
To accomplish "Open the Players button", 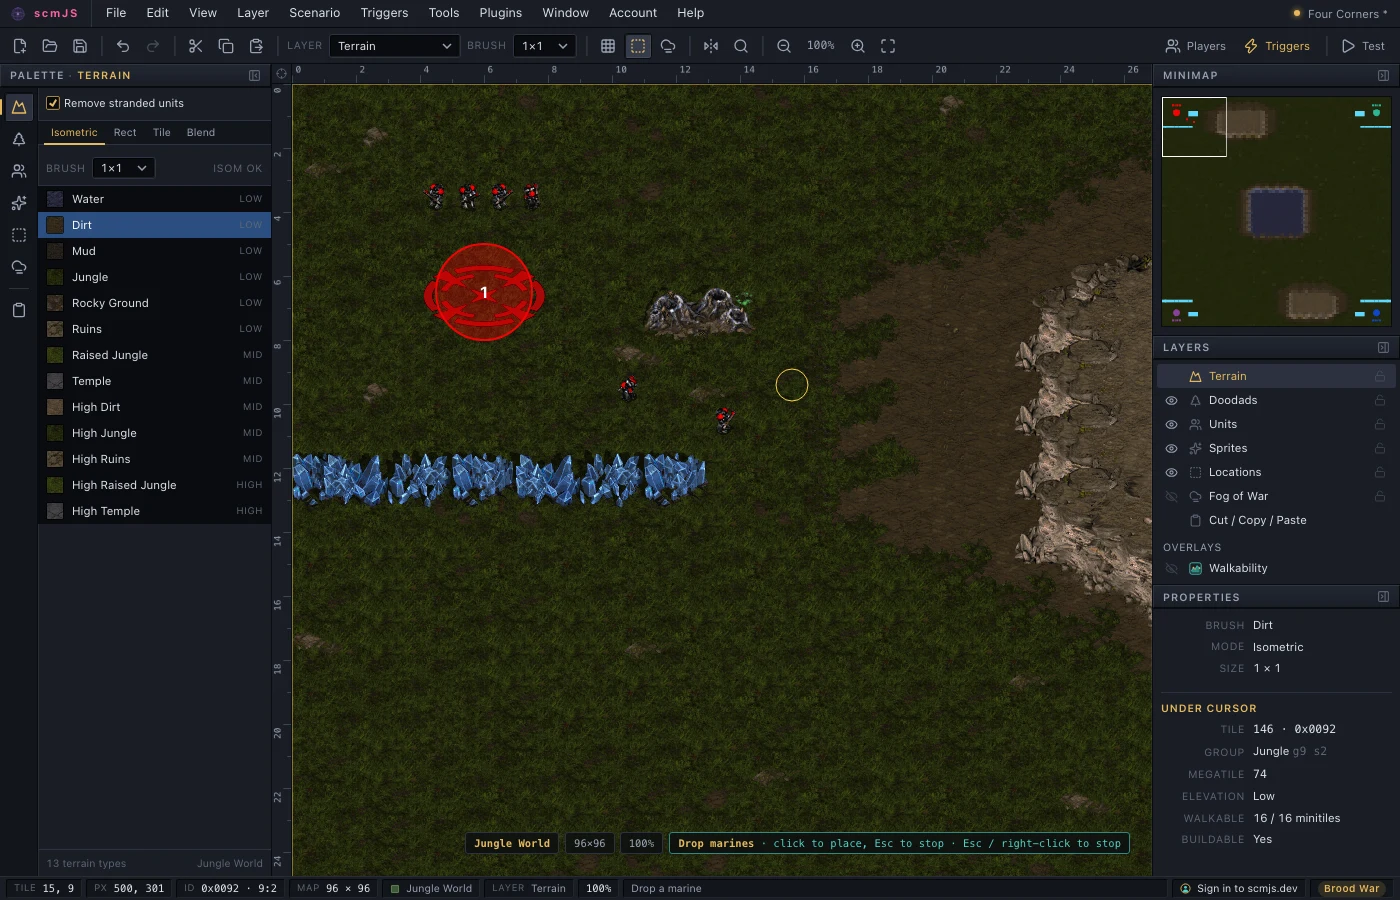I will (1196, 46).
